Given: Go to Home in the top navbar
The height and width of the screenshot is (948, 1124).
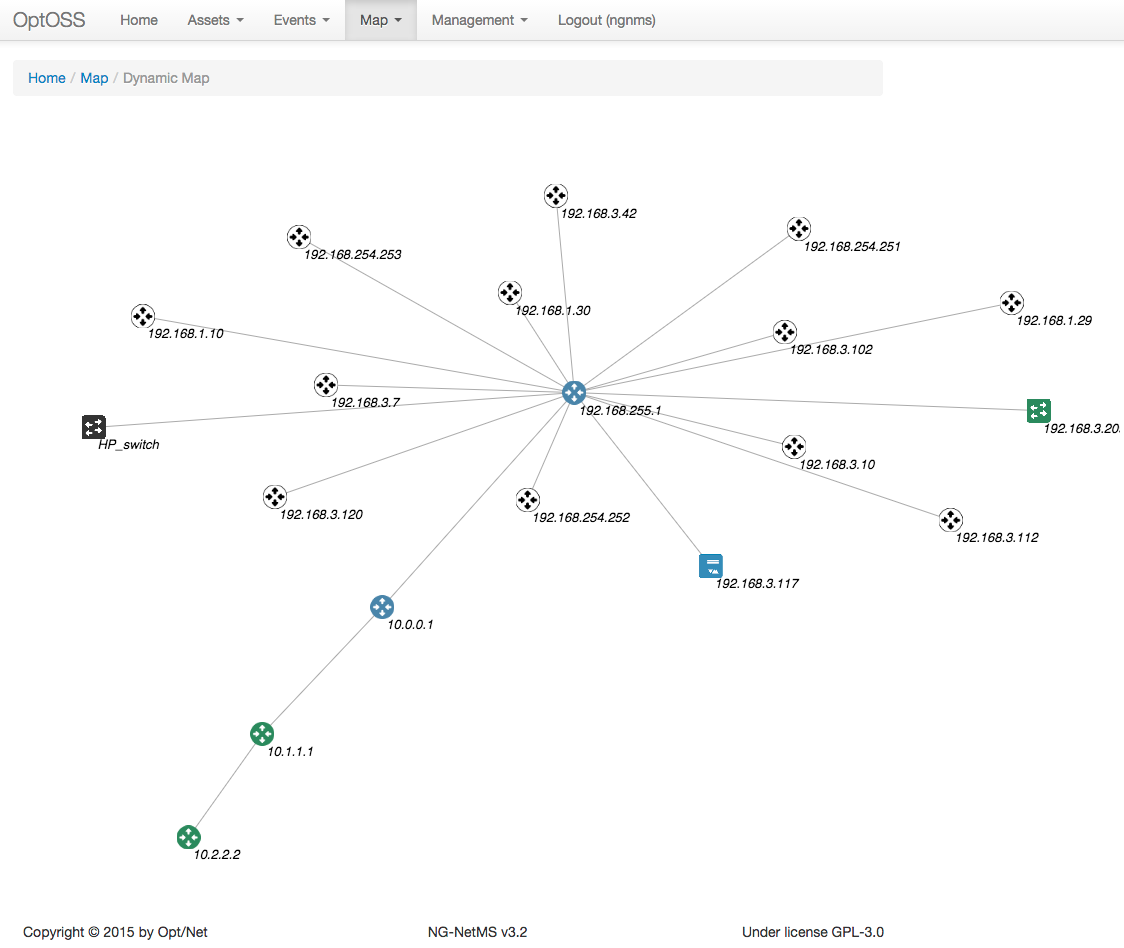Looking at the screenshot, I should [139, 20].
